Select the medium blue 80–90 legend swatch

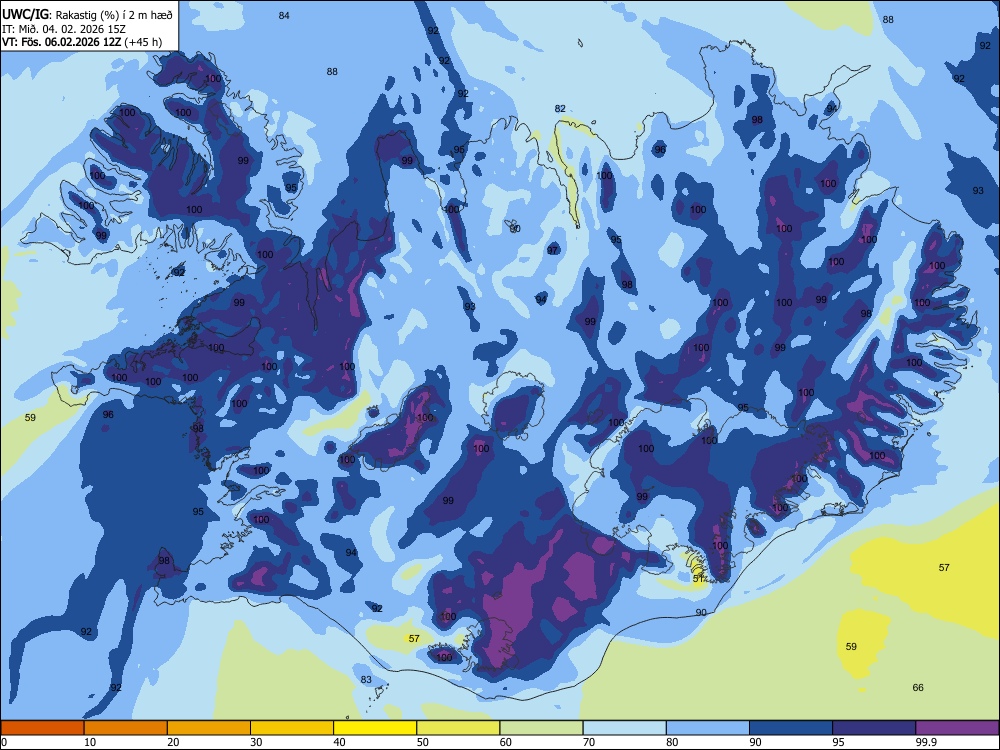(x=708, y=728)
